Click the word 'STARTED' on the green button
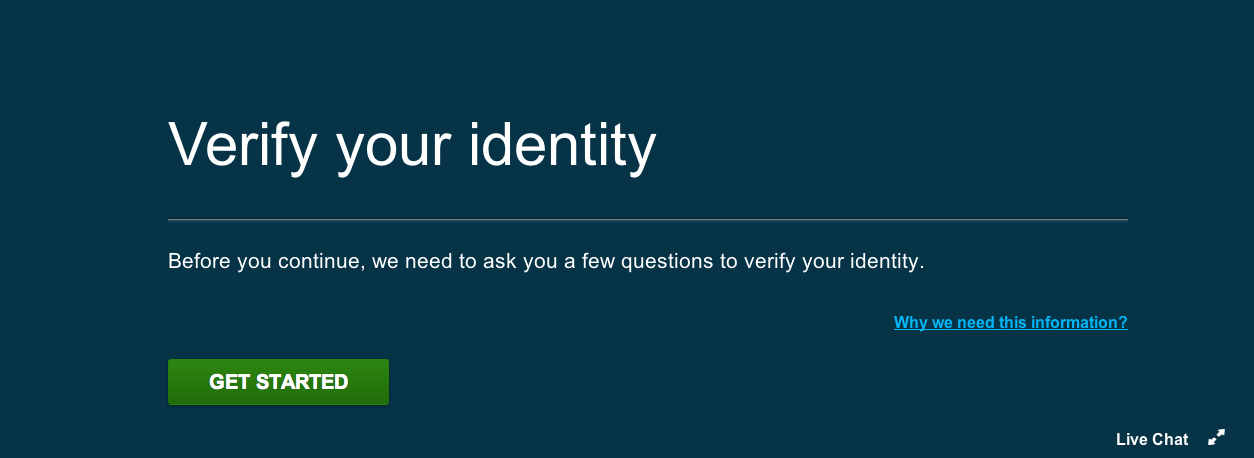Viewport: 1254px width, 458px height. (x=302, y=382)
